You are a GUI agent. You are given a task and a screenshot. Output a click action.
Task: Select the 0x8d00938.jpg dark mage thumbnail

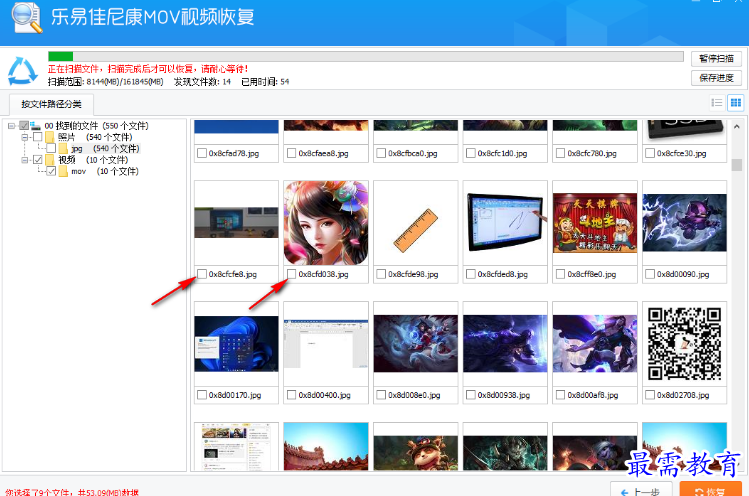tap(505, 344)
